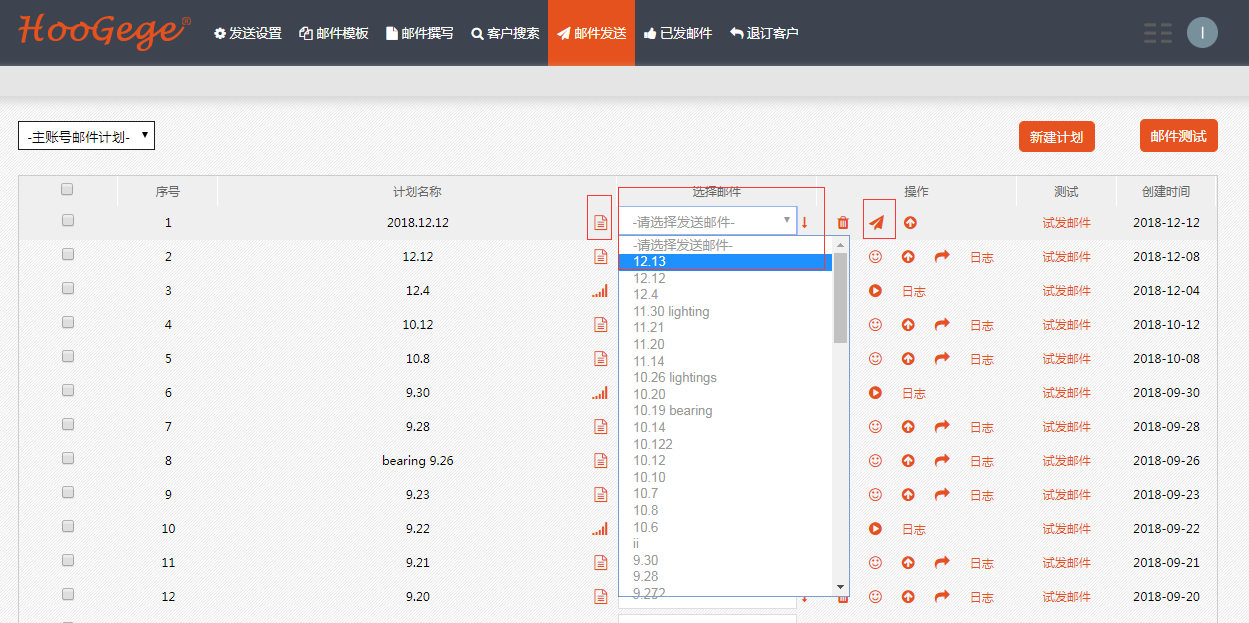The width and height of the screenshot is (1249, 623).
Task: Click the document icon beside plan 2018.12.12
Action: (x=600, y=222)
